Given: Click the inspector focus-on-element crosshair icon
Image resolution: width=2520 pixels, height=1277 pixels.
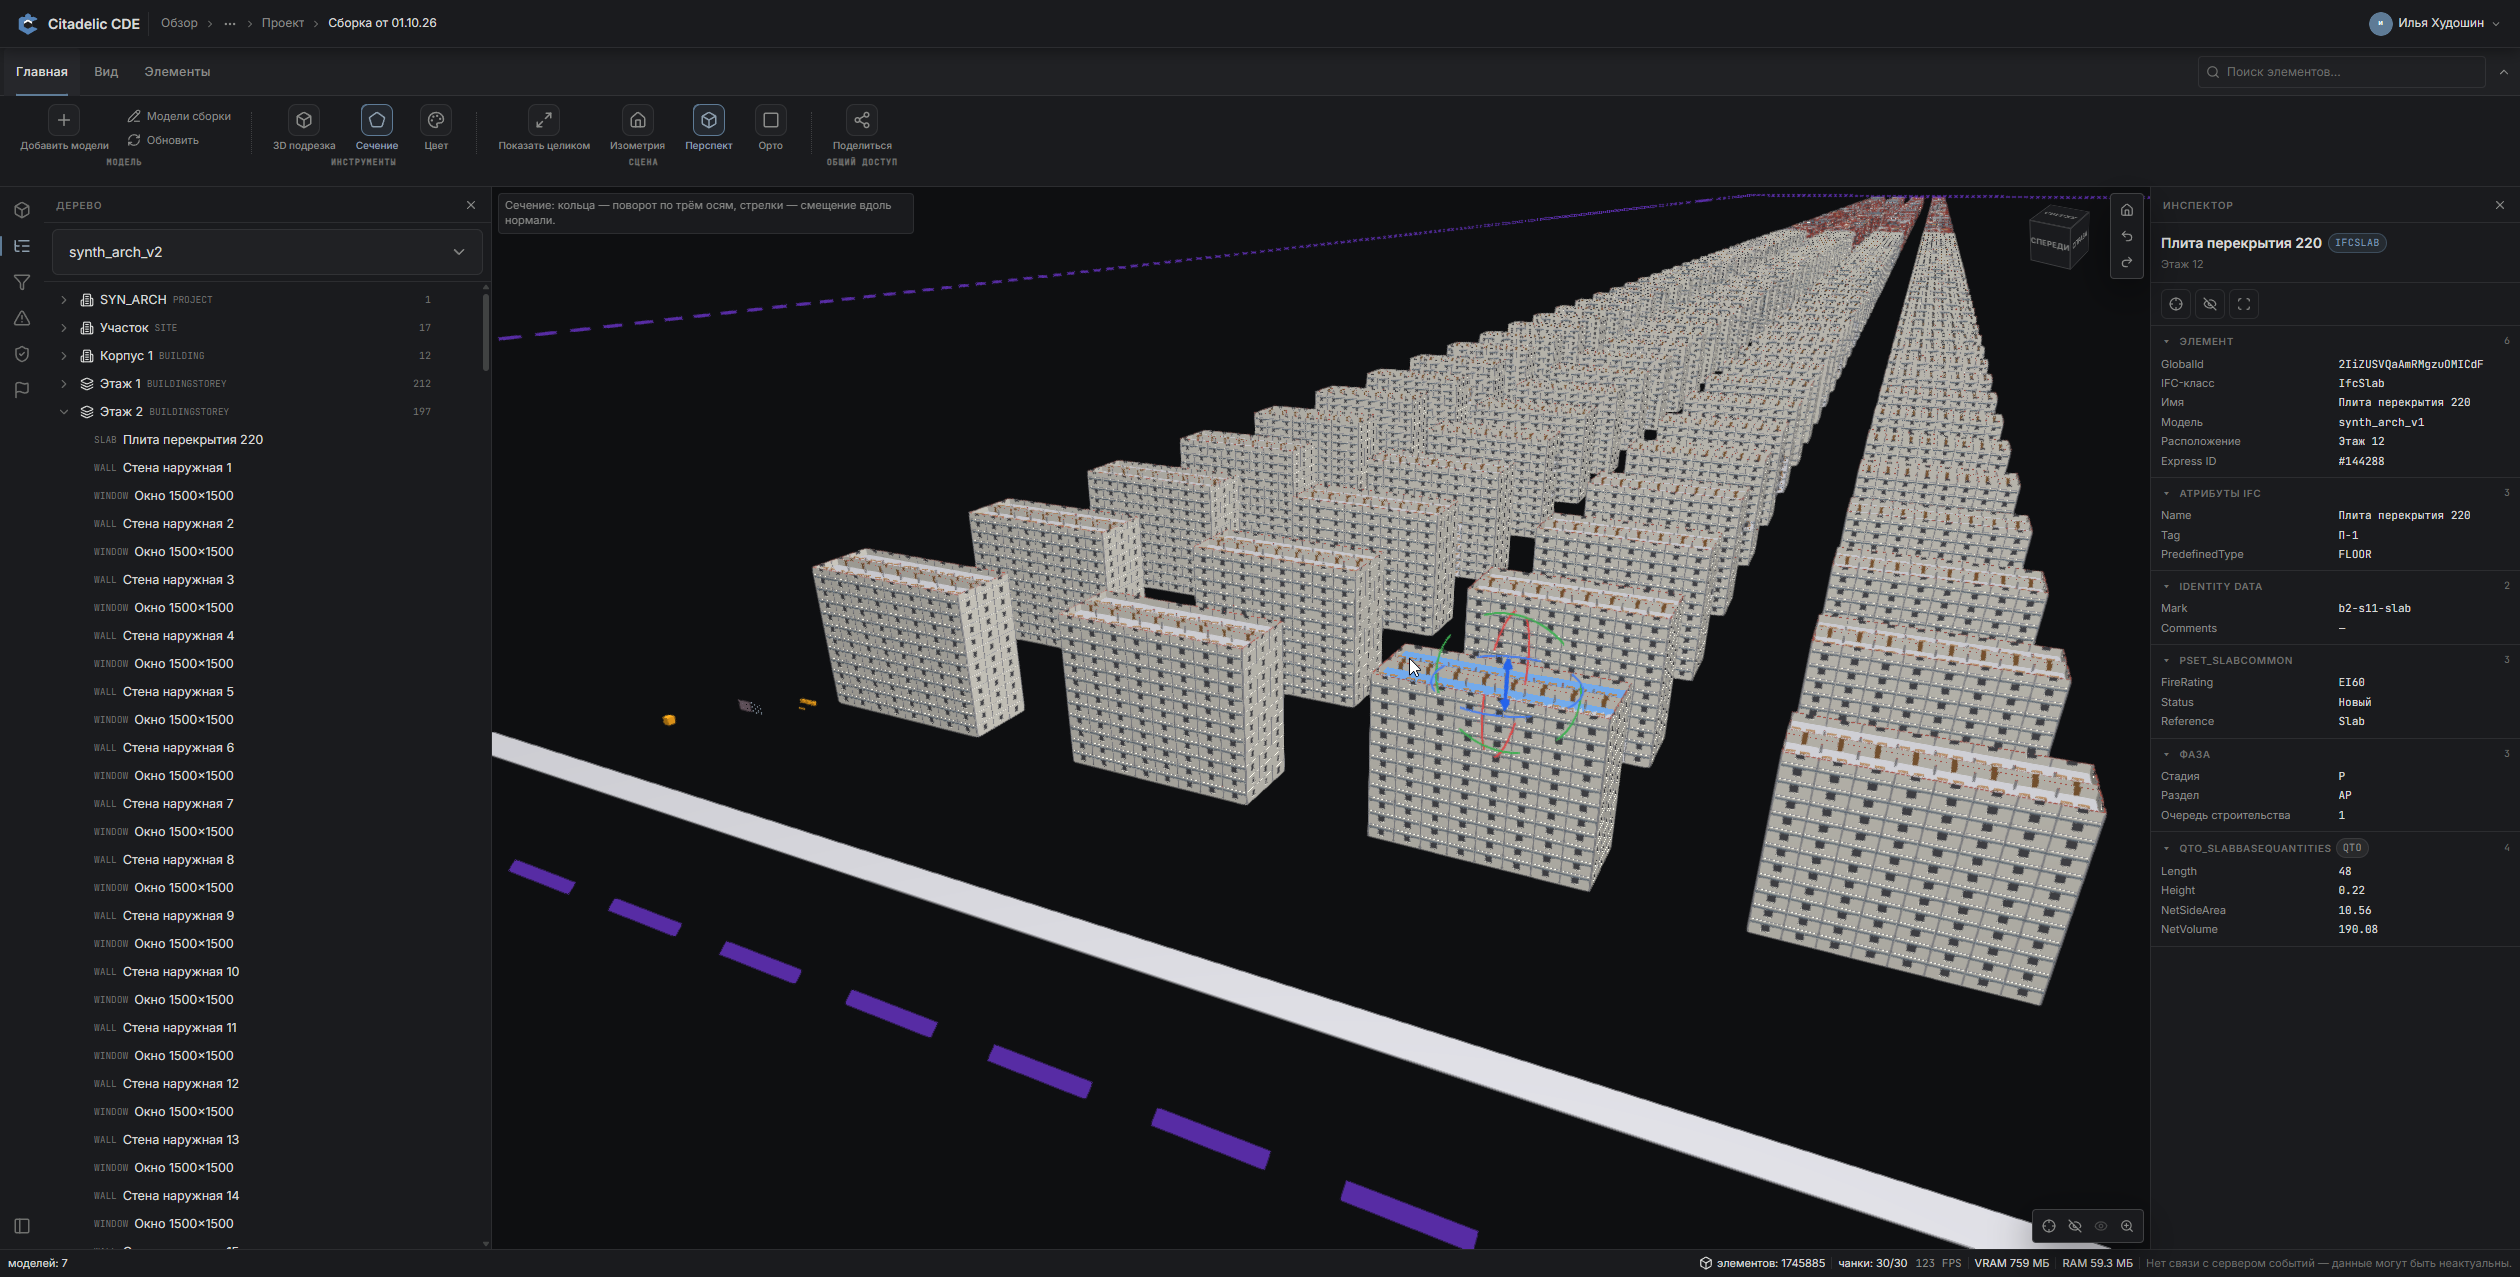Looking at the screenshot, I should pyautogui.click(x=2176, y=304).
